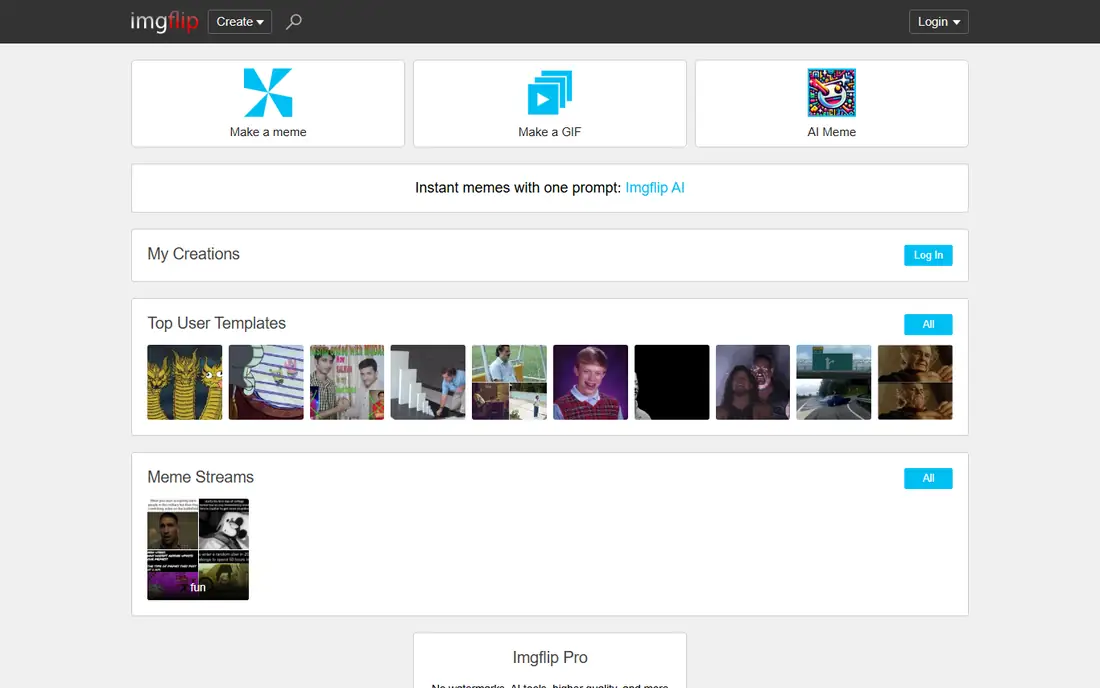Viewport: 1100px width, 688px height.
Task: Select the striped shirt cartoon template
Action: click(266, 382)
